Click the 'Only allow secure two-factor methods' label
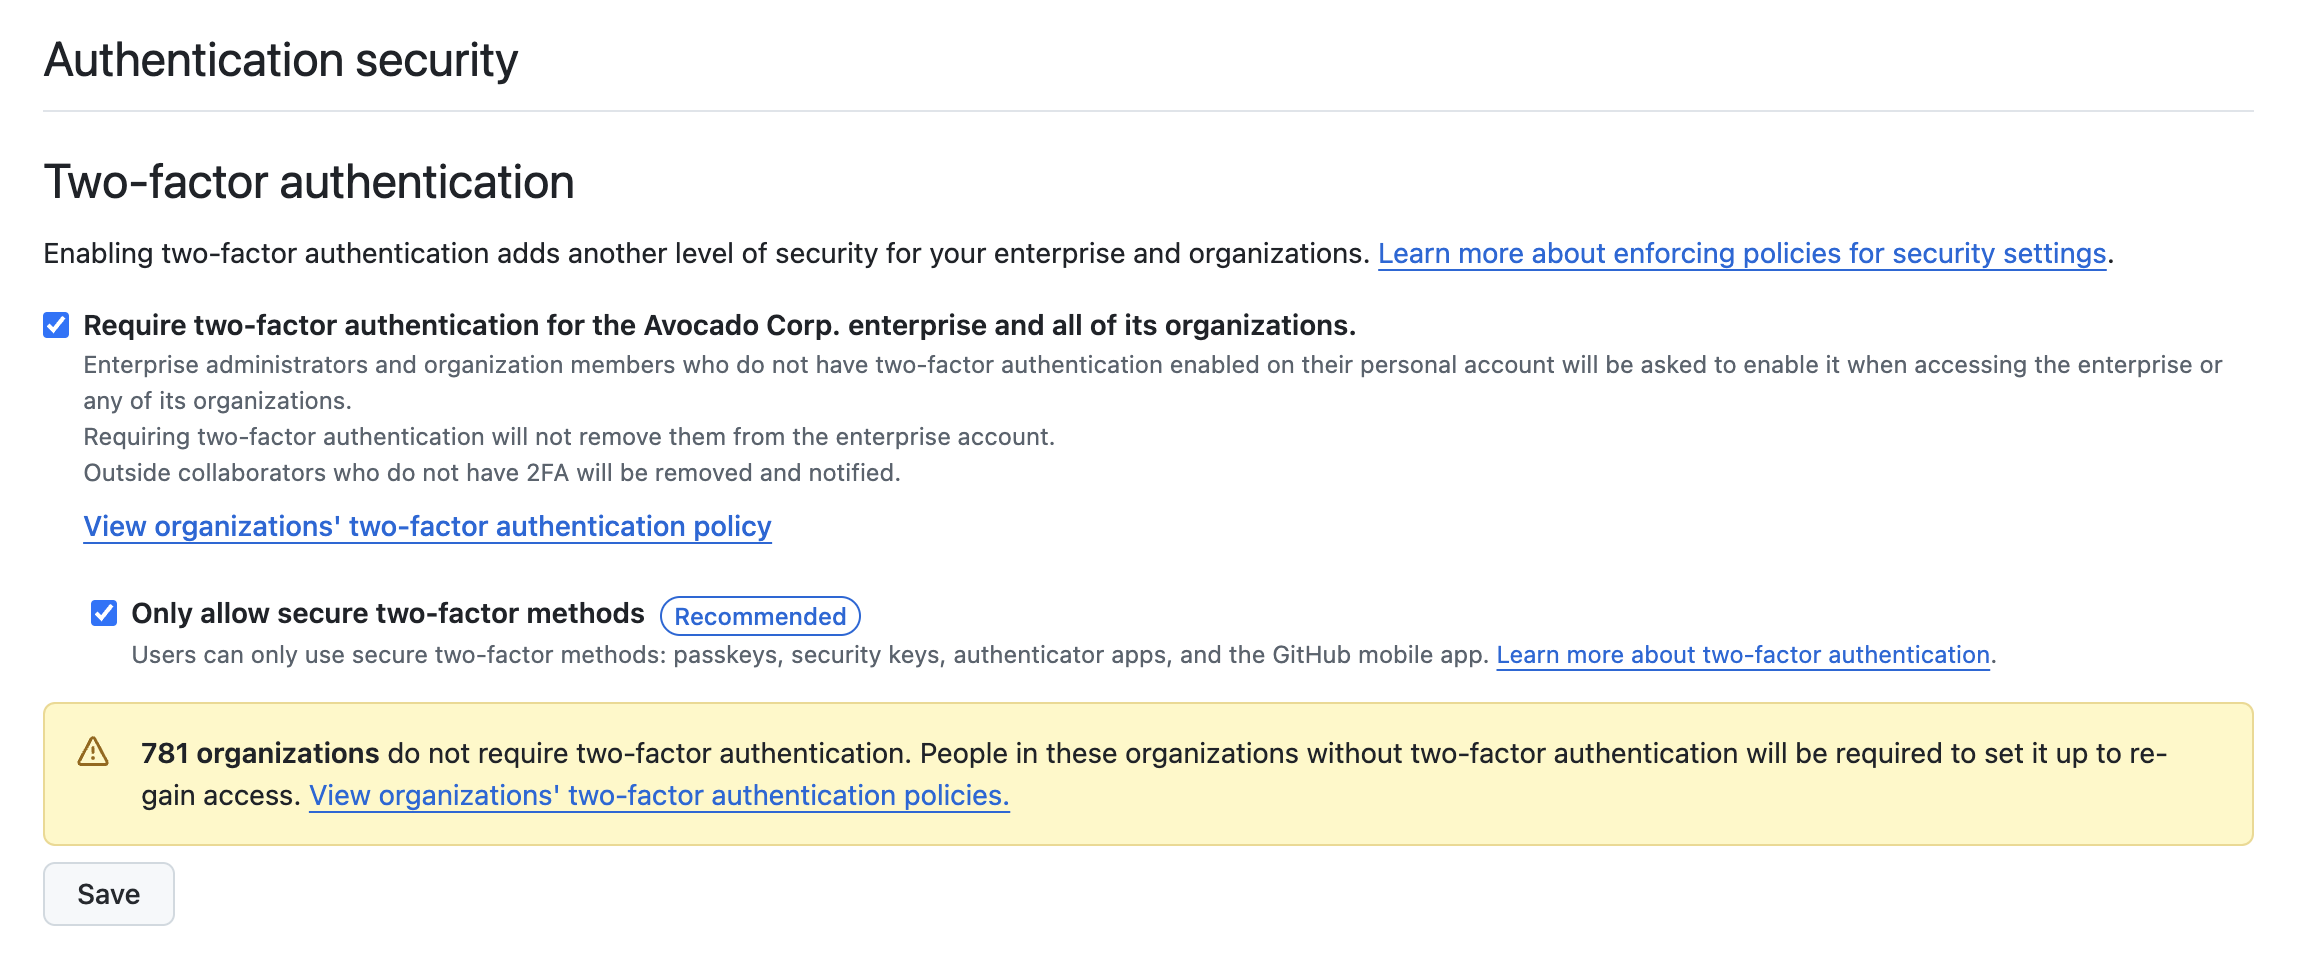Image resolution: width=2310 pixels, height=968 pixels. tap(388, 613)
